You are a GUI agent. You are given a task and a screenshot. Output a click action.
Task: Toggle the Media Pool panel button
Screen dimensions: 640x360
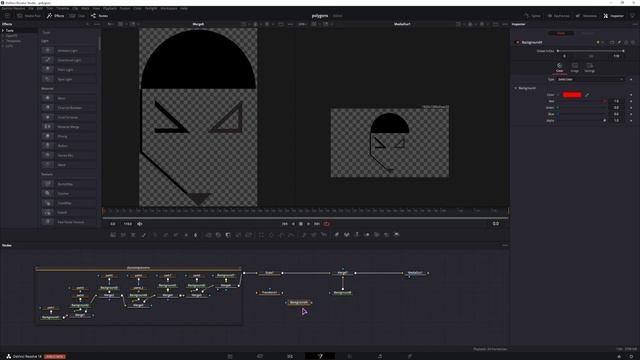click(x=29, y=16)
